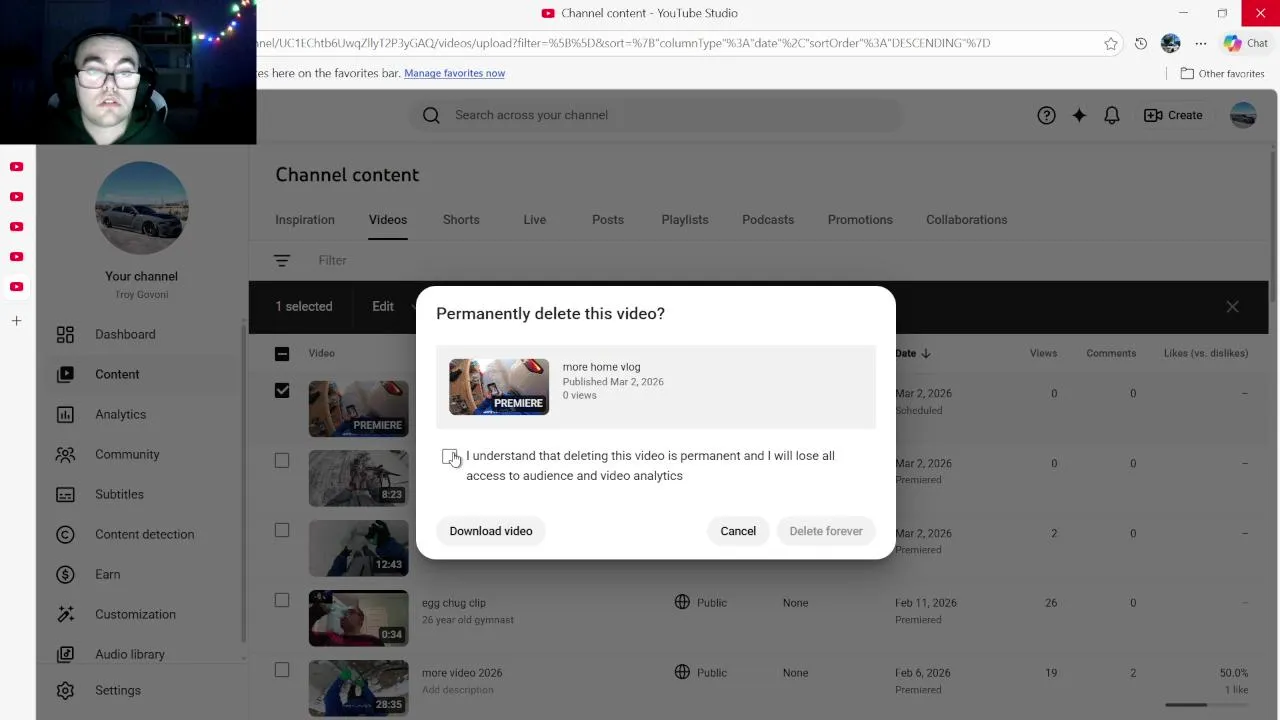Image resolution: width=1280 pixels, height=720 pixels.
Task: Open the Copilot Chat button
Action: pos(1246,43)
